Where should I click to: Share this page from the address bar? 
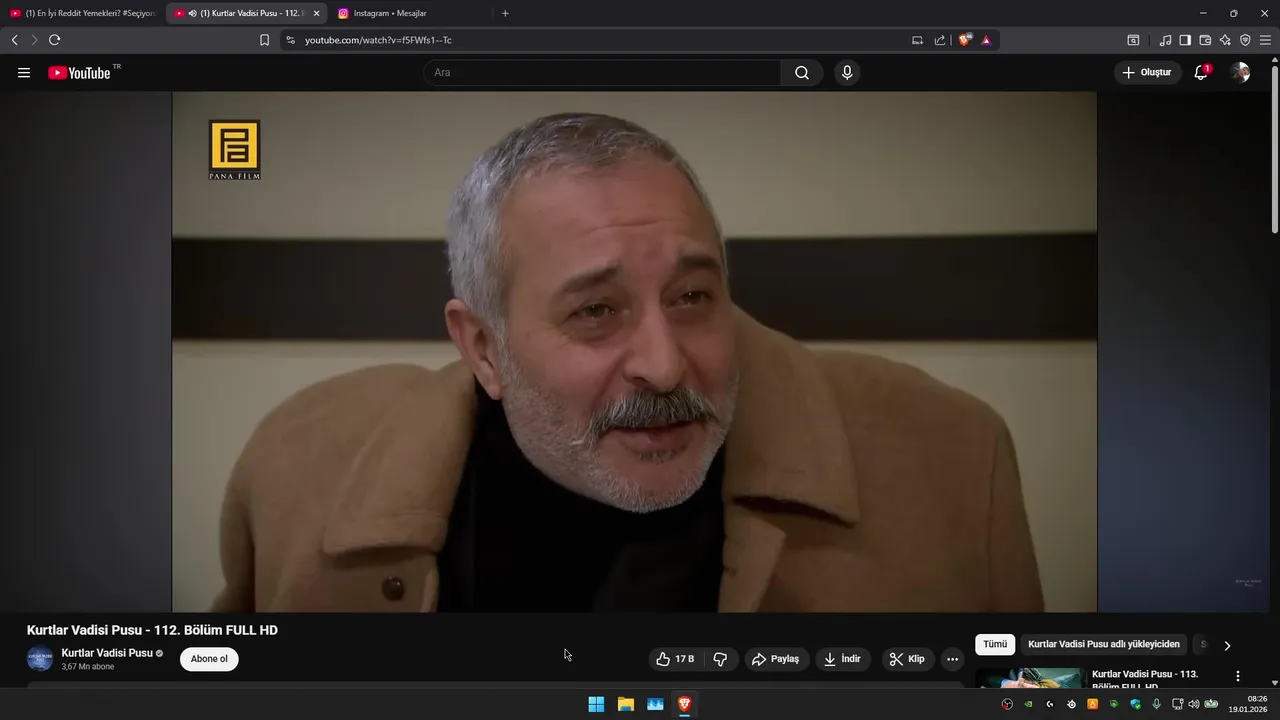(x=940, y=40)
